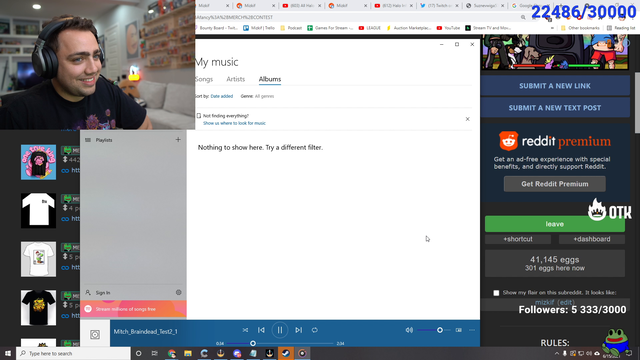
Task: Dismiss the Not finding everything notice
Action: tap(467, 119)
